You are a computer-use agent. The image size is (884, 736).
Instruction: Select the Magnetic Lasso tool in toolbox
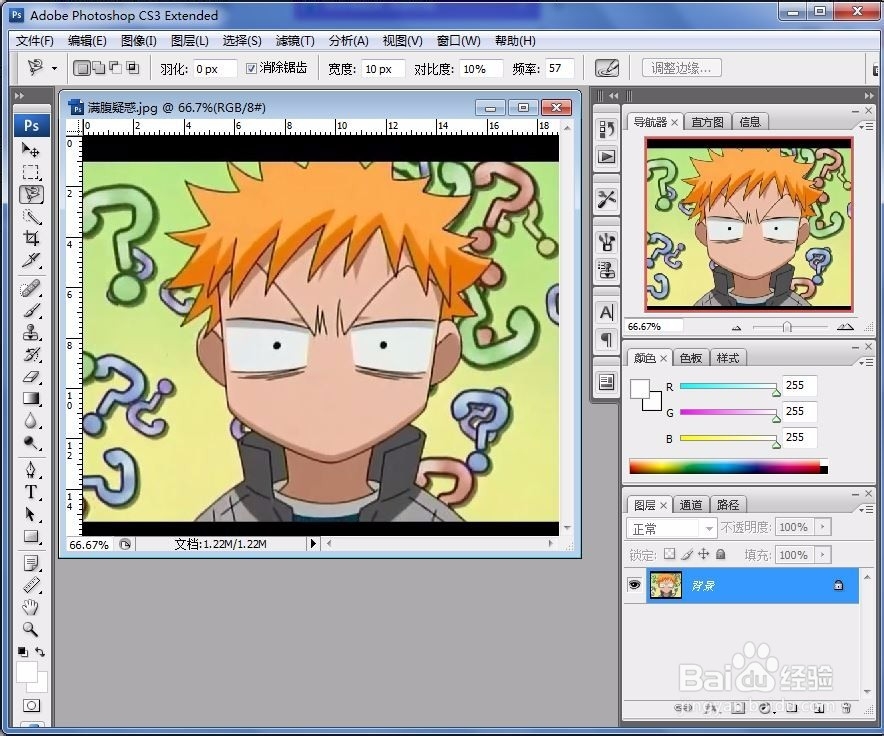(31, 195)
